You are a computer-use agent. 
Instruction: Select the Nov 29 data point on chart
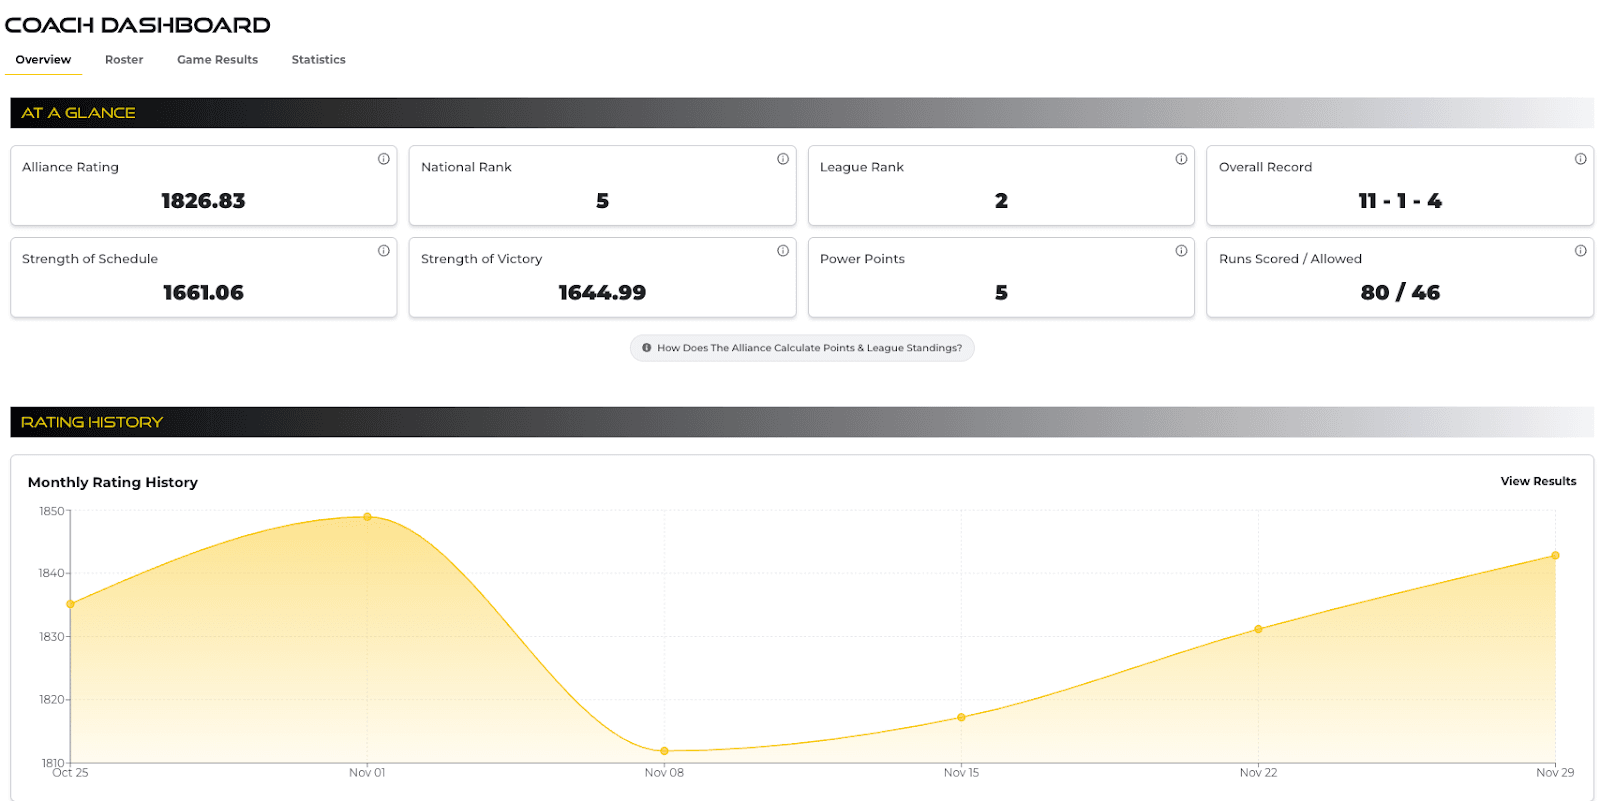click(1555, 555)
